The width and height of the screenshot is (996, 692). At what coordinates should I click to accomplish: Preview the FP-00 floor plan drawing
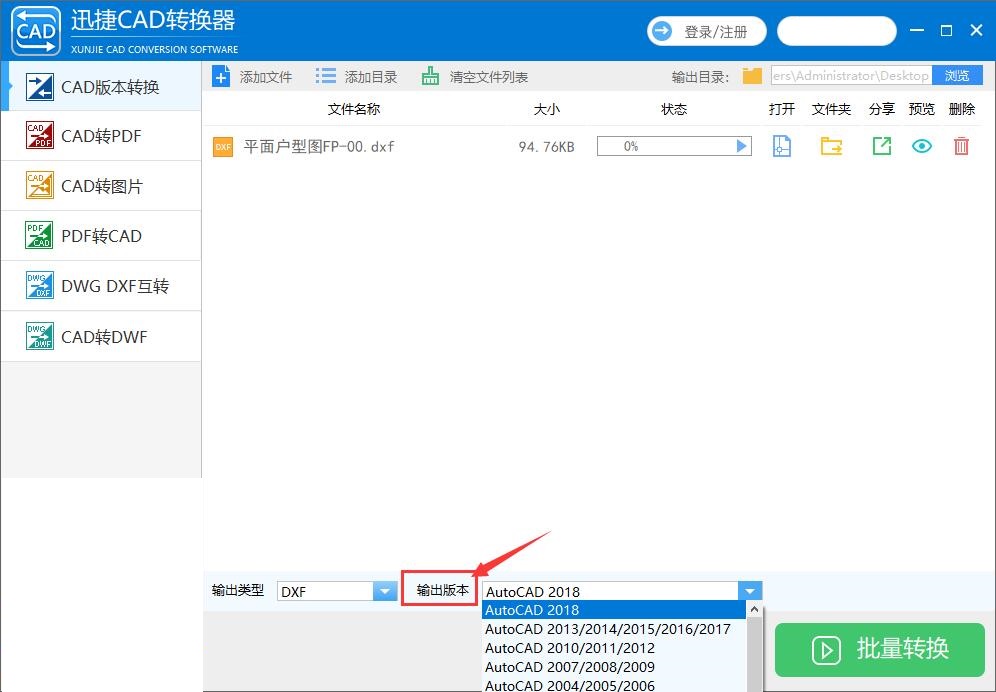pos(921,146)
